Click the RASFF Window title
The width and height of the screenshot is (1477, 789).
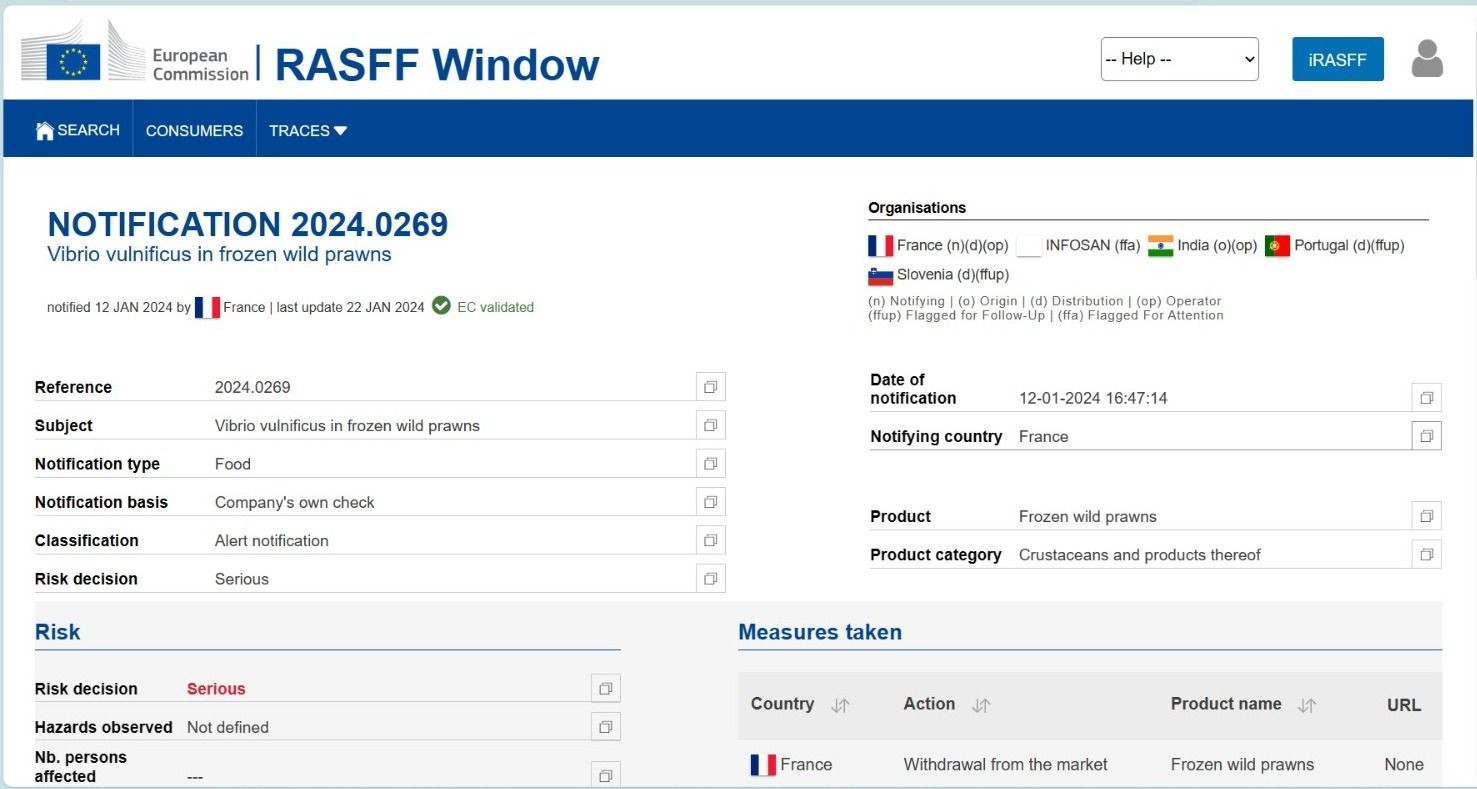click(437, 65)
